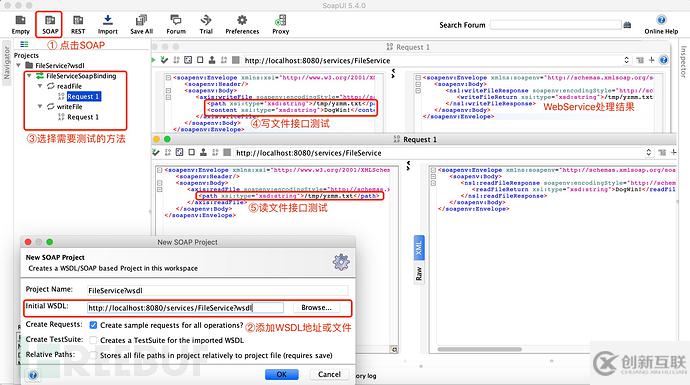
Task: Select the writeFile operation in tree
Action: tap(69, 106)
